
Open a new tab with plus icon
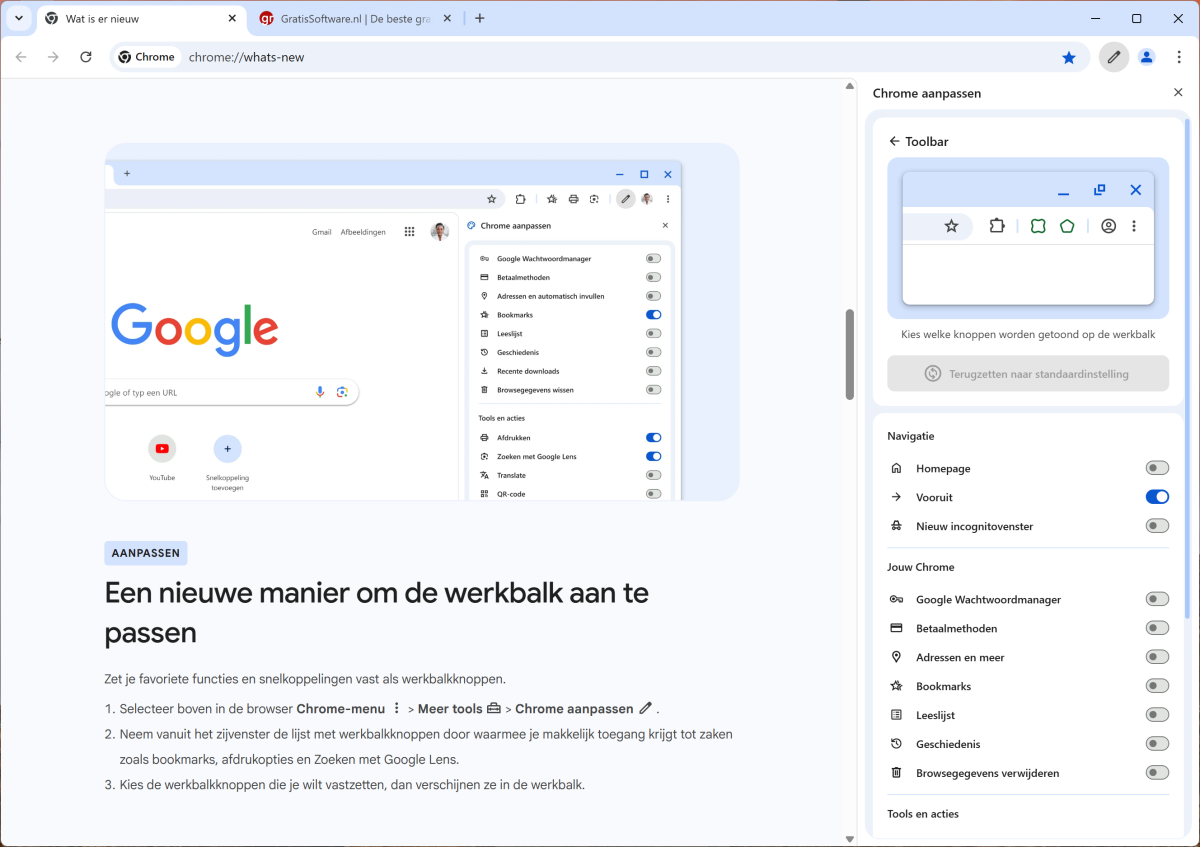pyautogui.click(x=480, y=18)
